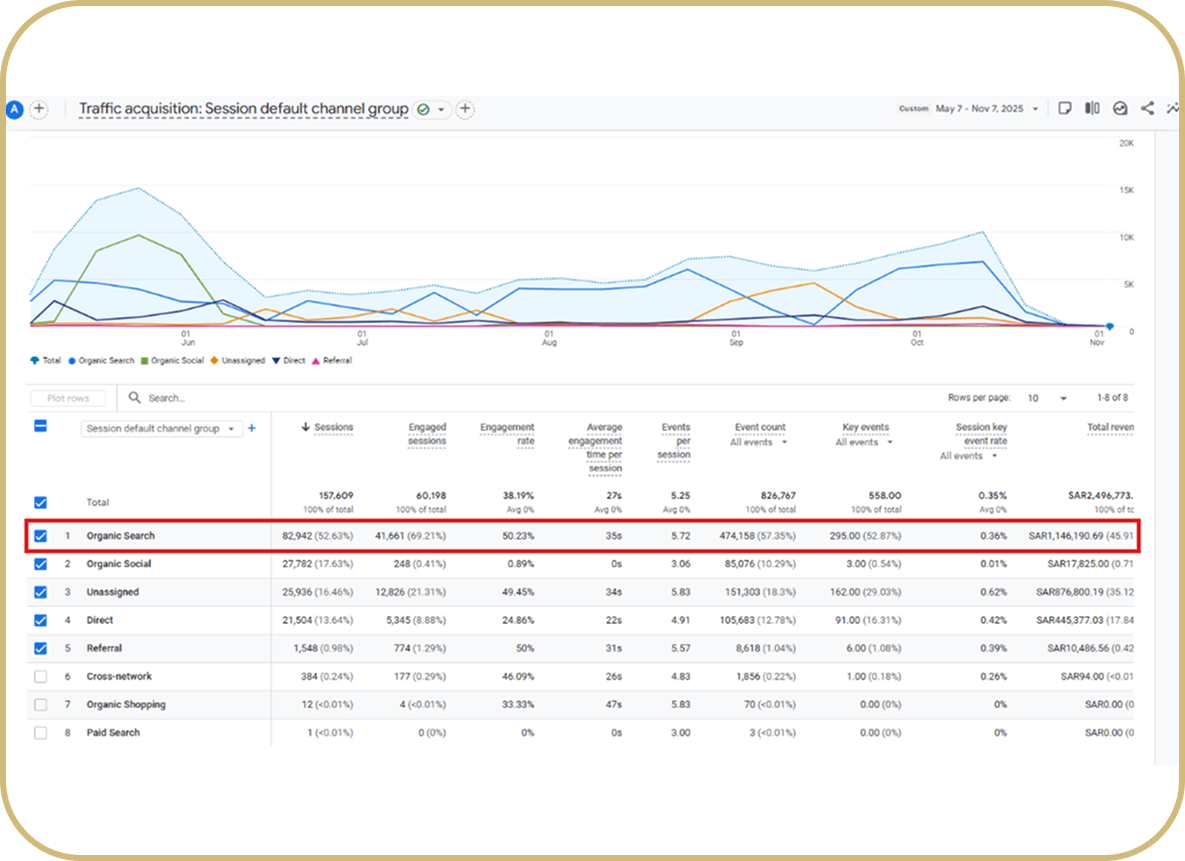
Task: Click the search magnifier icon
Action: pyautogui.click(x=135, y=398)
